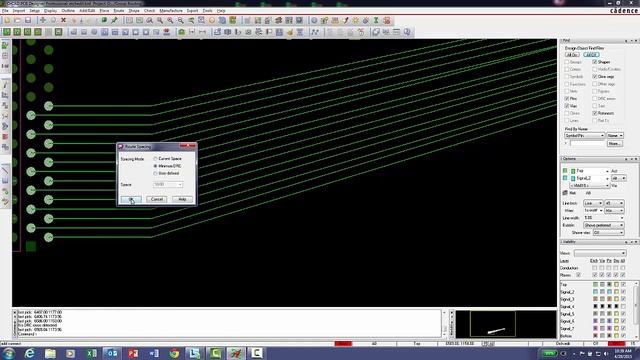The height and width of the screenshot is (360, 640).
Task: Open the Line width dropdown
Action: click(604, 218)
